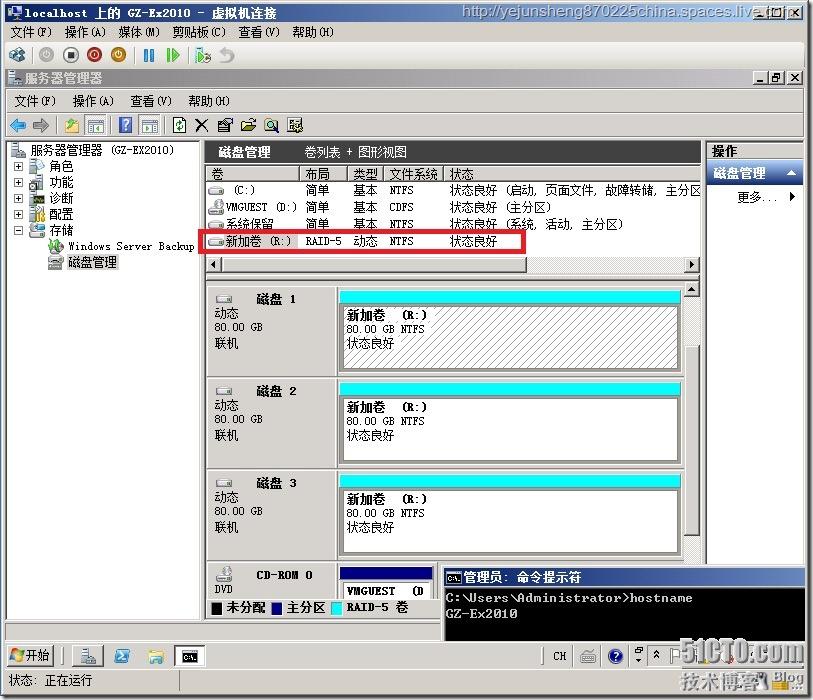The width and height of the screenshot is (813, 700).
Task: Click the Turn Off (stop) VM button
Action: click(71, 54)
